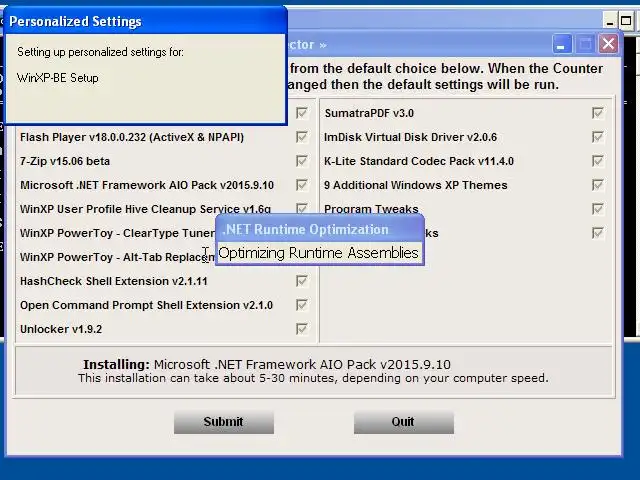
Task: Click 'Open Command Prompt Shell Extension v2.1.0' label
Action: click(147, 305)
